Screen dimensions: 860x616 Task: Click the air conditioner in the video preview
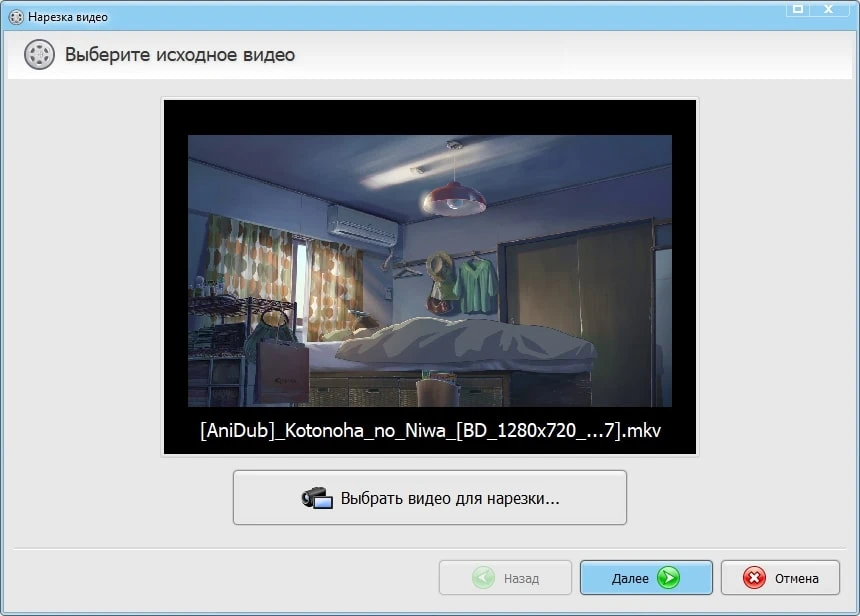[362, 225]
